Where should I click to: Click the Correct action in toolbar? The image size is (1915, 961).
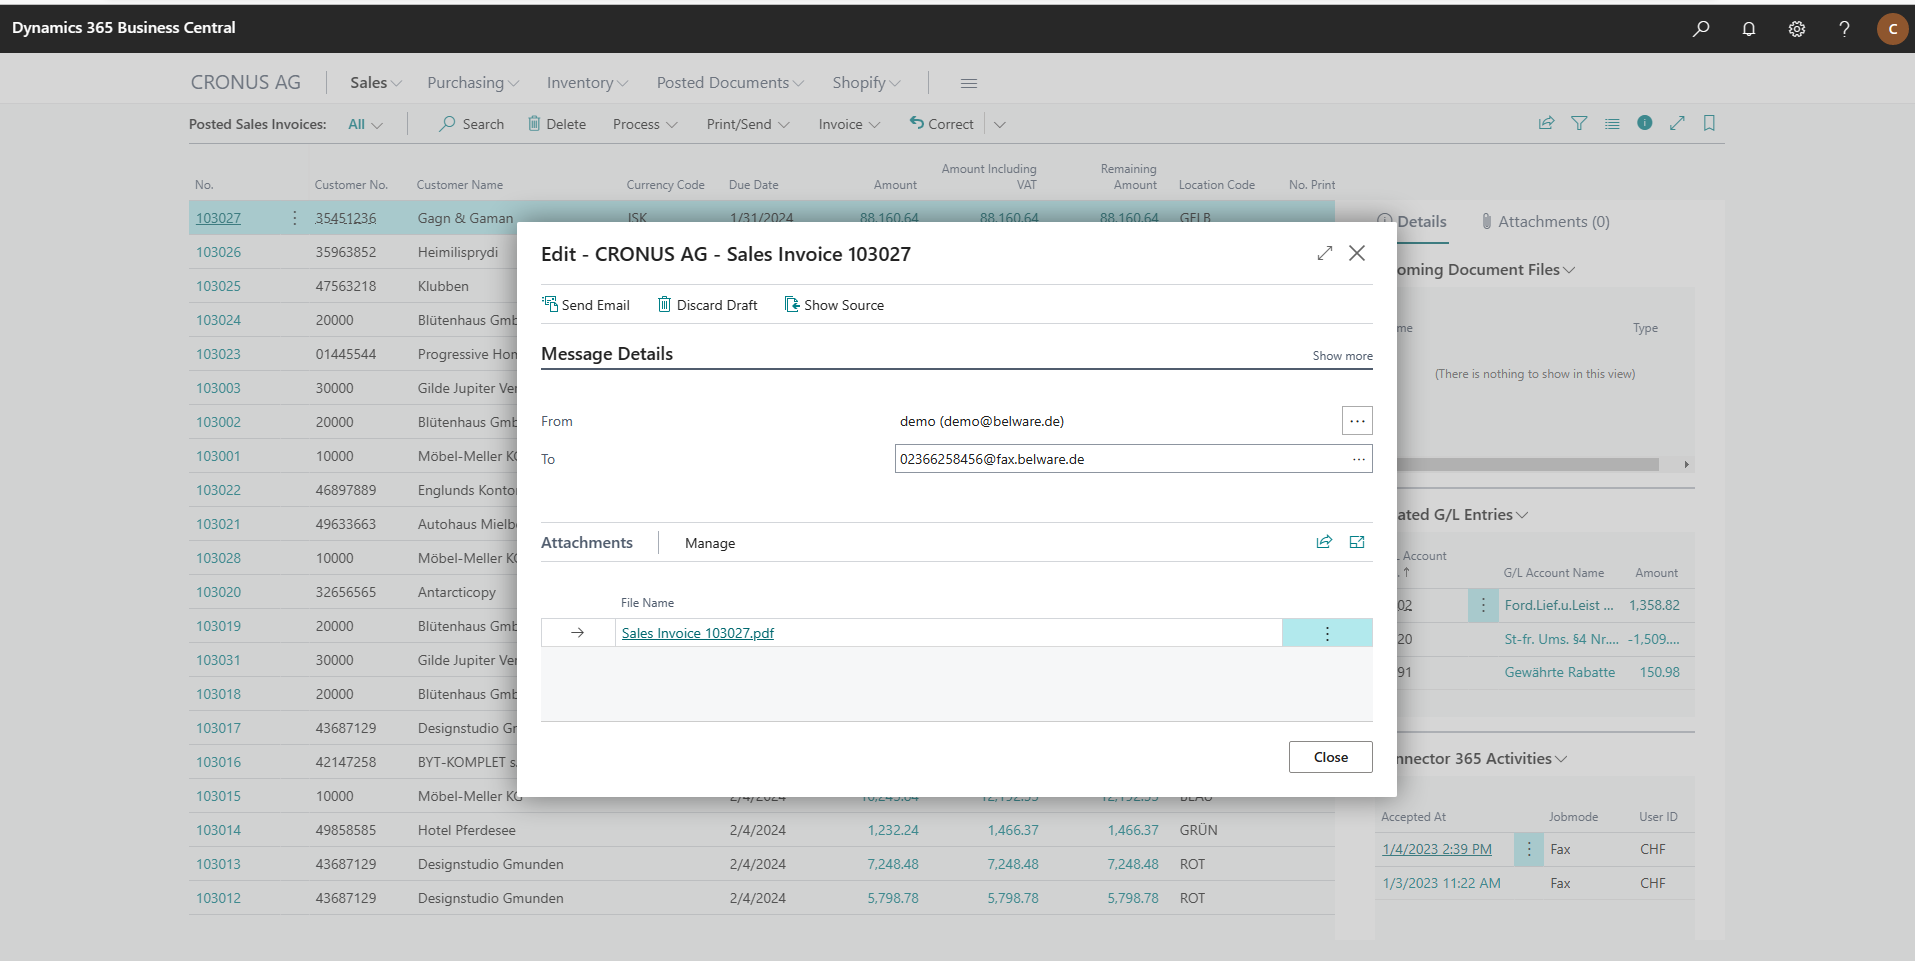(x=941, y=124)
